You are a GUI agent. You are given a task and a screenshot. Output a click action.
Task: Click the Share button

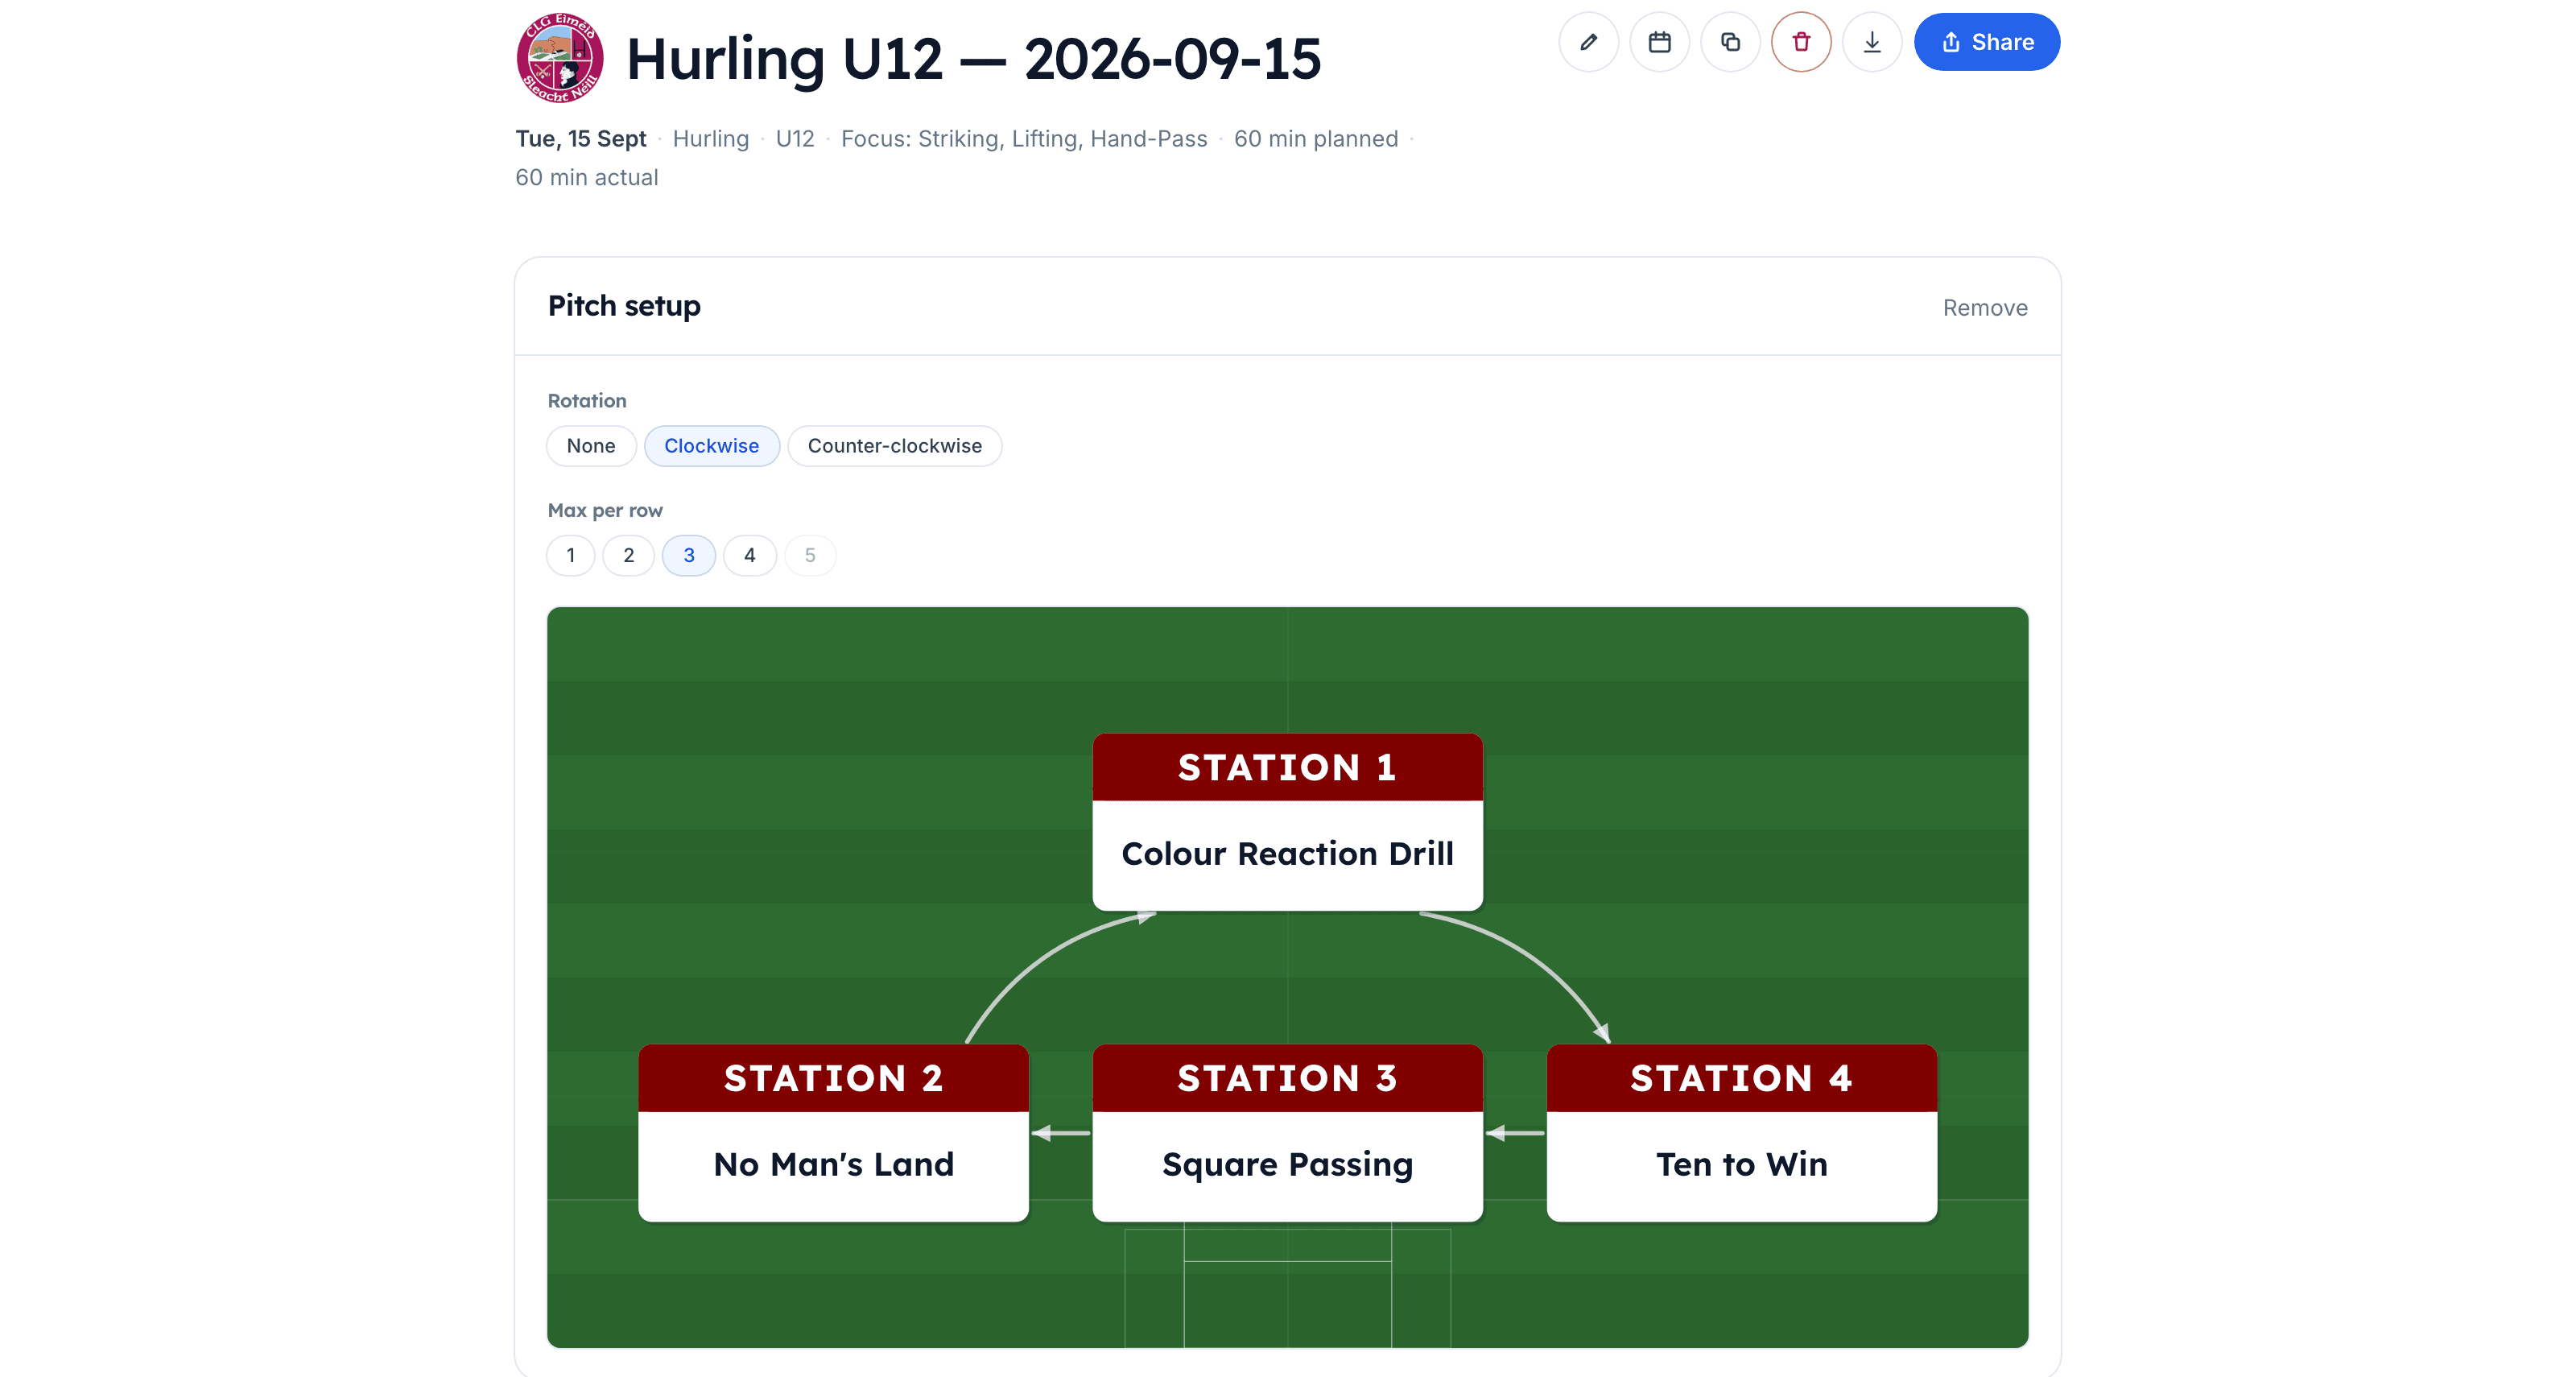click(x=1987, y=42)
